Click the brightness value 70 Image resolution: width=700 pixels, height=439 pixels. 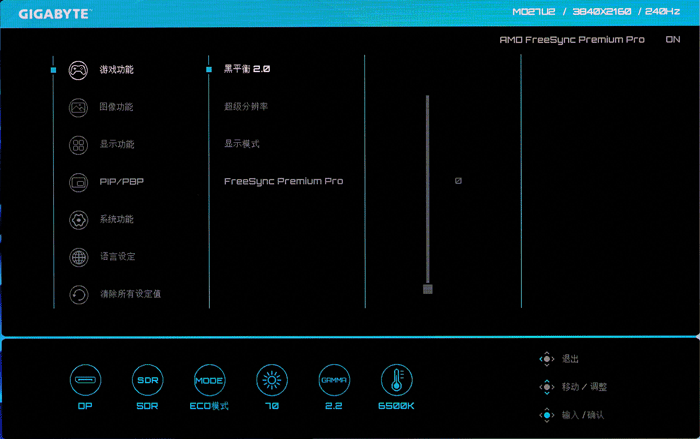[x=272, y=406]
